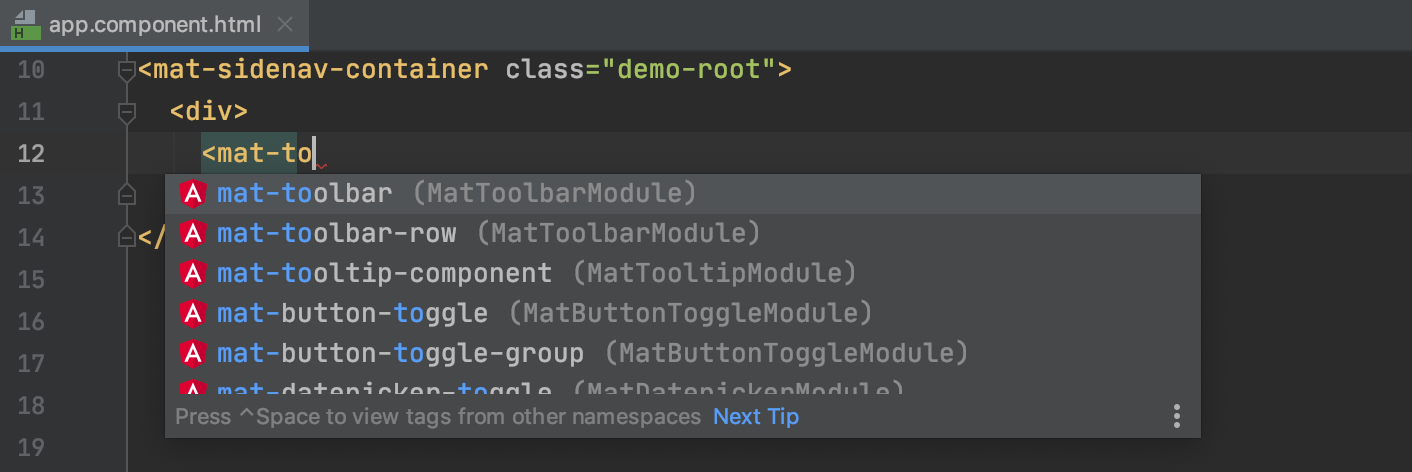Toggle the fold marker on line 13

(x=126, y=194)
